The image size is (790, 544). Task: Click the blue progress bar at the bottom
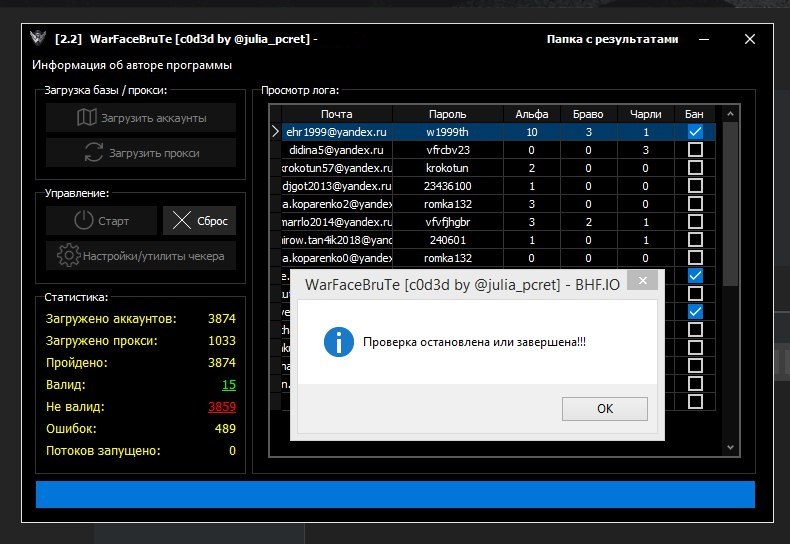coord(395,494)
